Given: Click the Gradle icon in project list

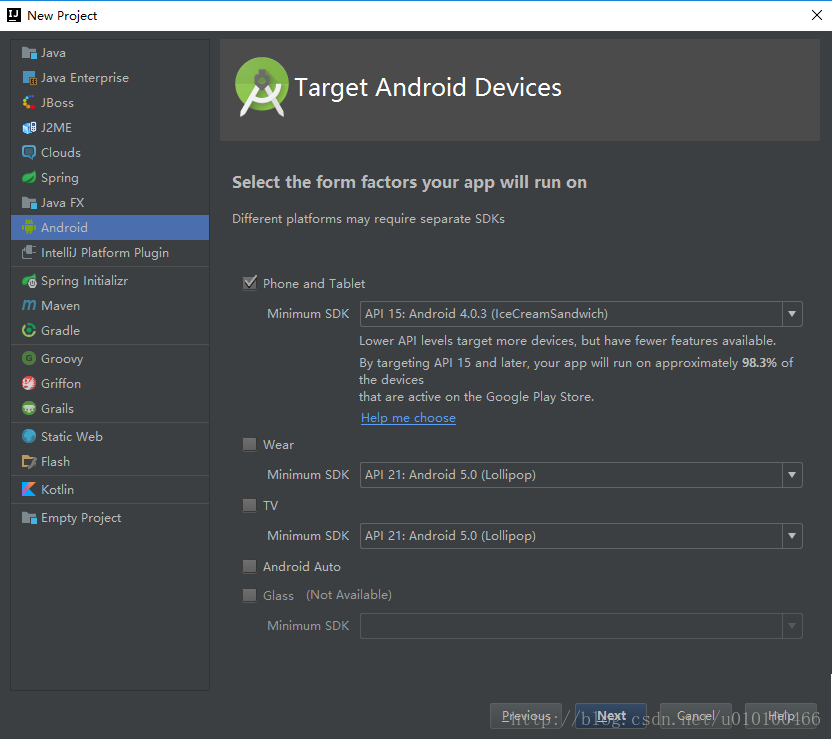Looking at the screenshot, I should pyautogui.click(x=29, y=331).
